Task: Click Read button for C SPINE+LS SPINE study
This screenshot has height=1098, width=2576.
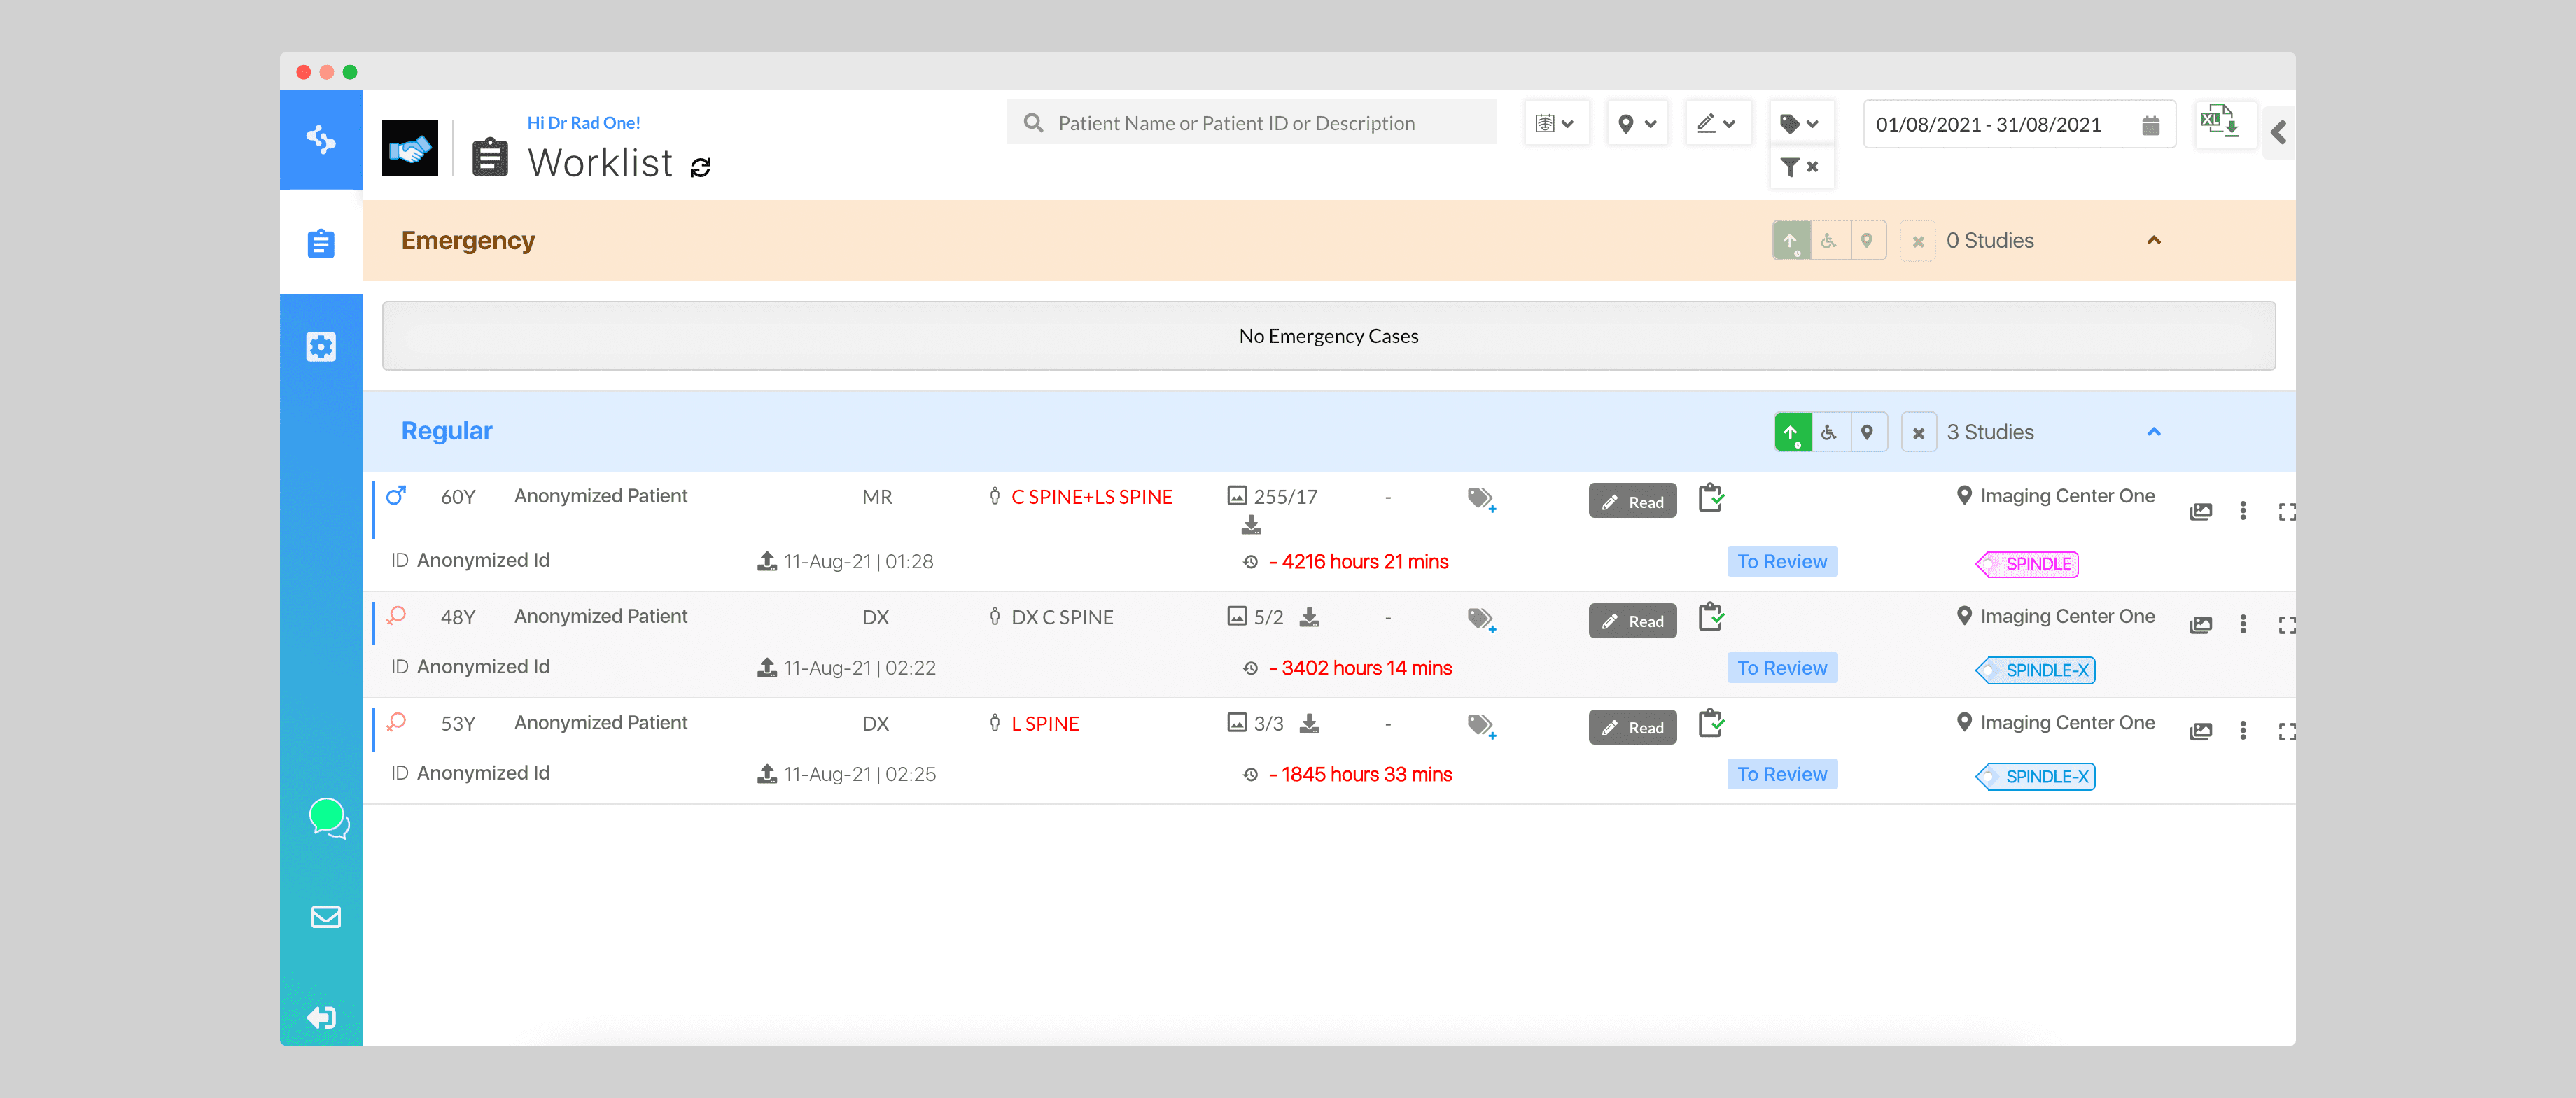Action: [x=1632, y=502]
